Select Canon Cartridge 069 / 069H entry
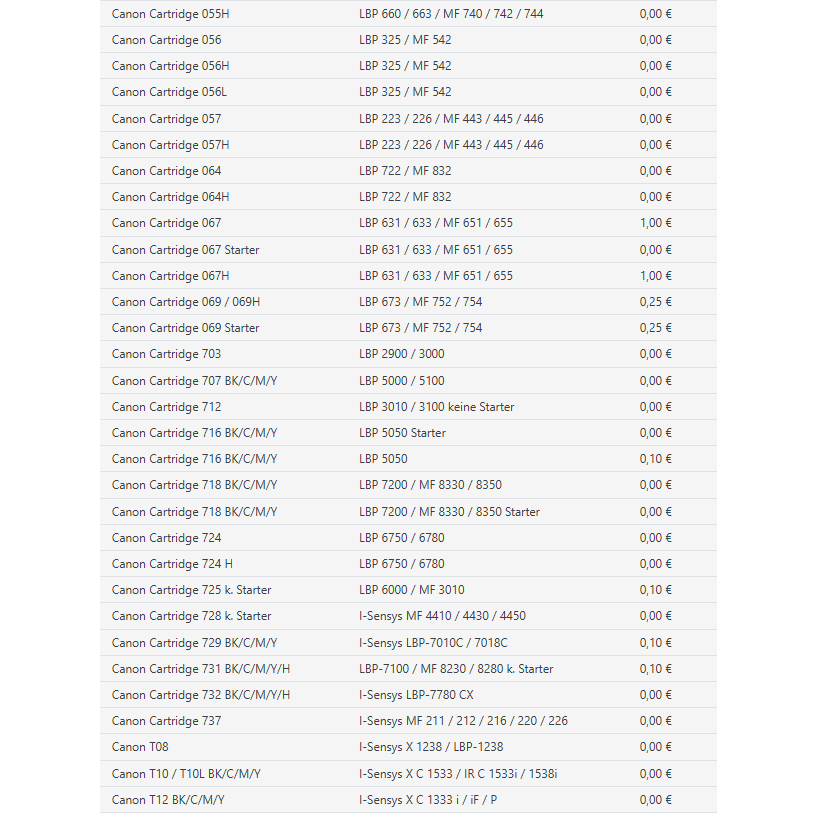 click(186, 302)
